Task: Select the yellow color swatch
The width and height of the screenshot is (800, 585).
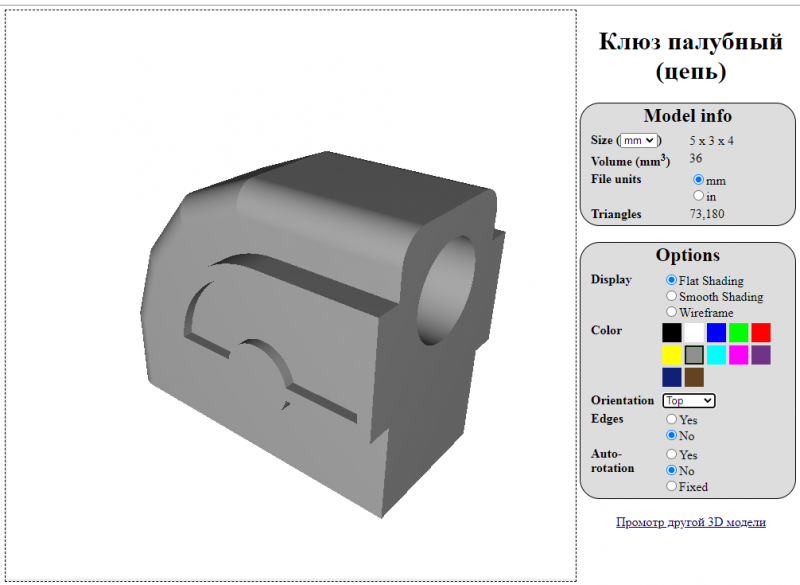Action: click(672, 355)
